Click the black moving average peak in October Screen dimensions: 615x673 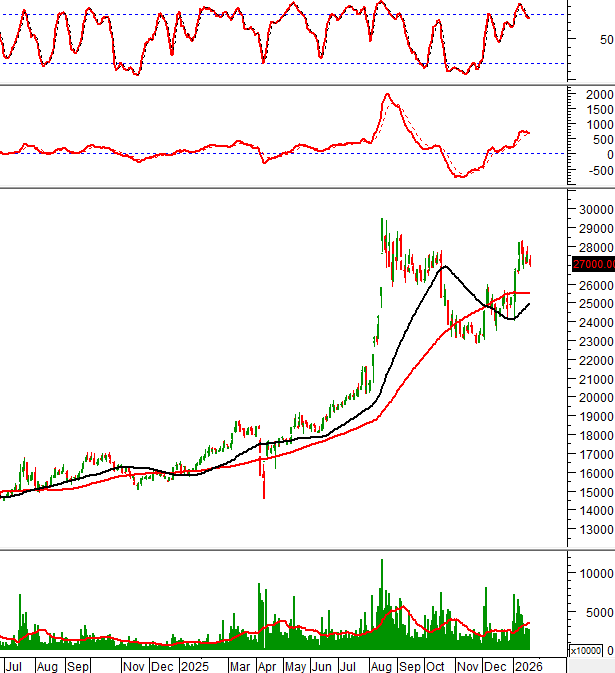coord(444,267)
